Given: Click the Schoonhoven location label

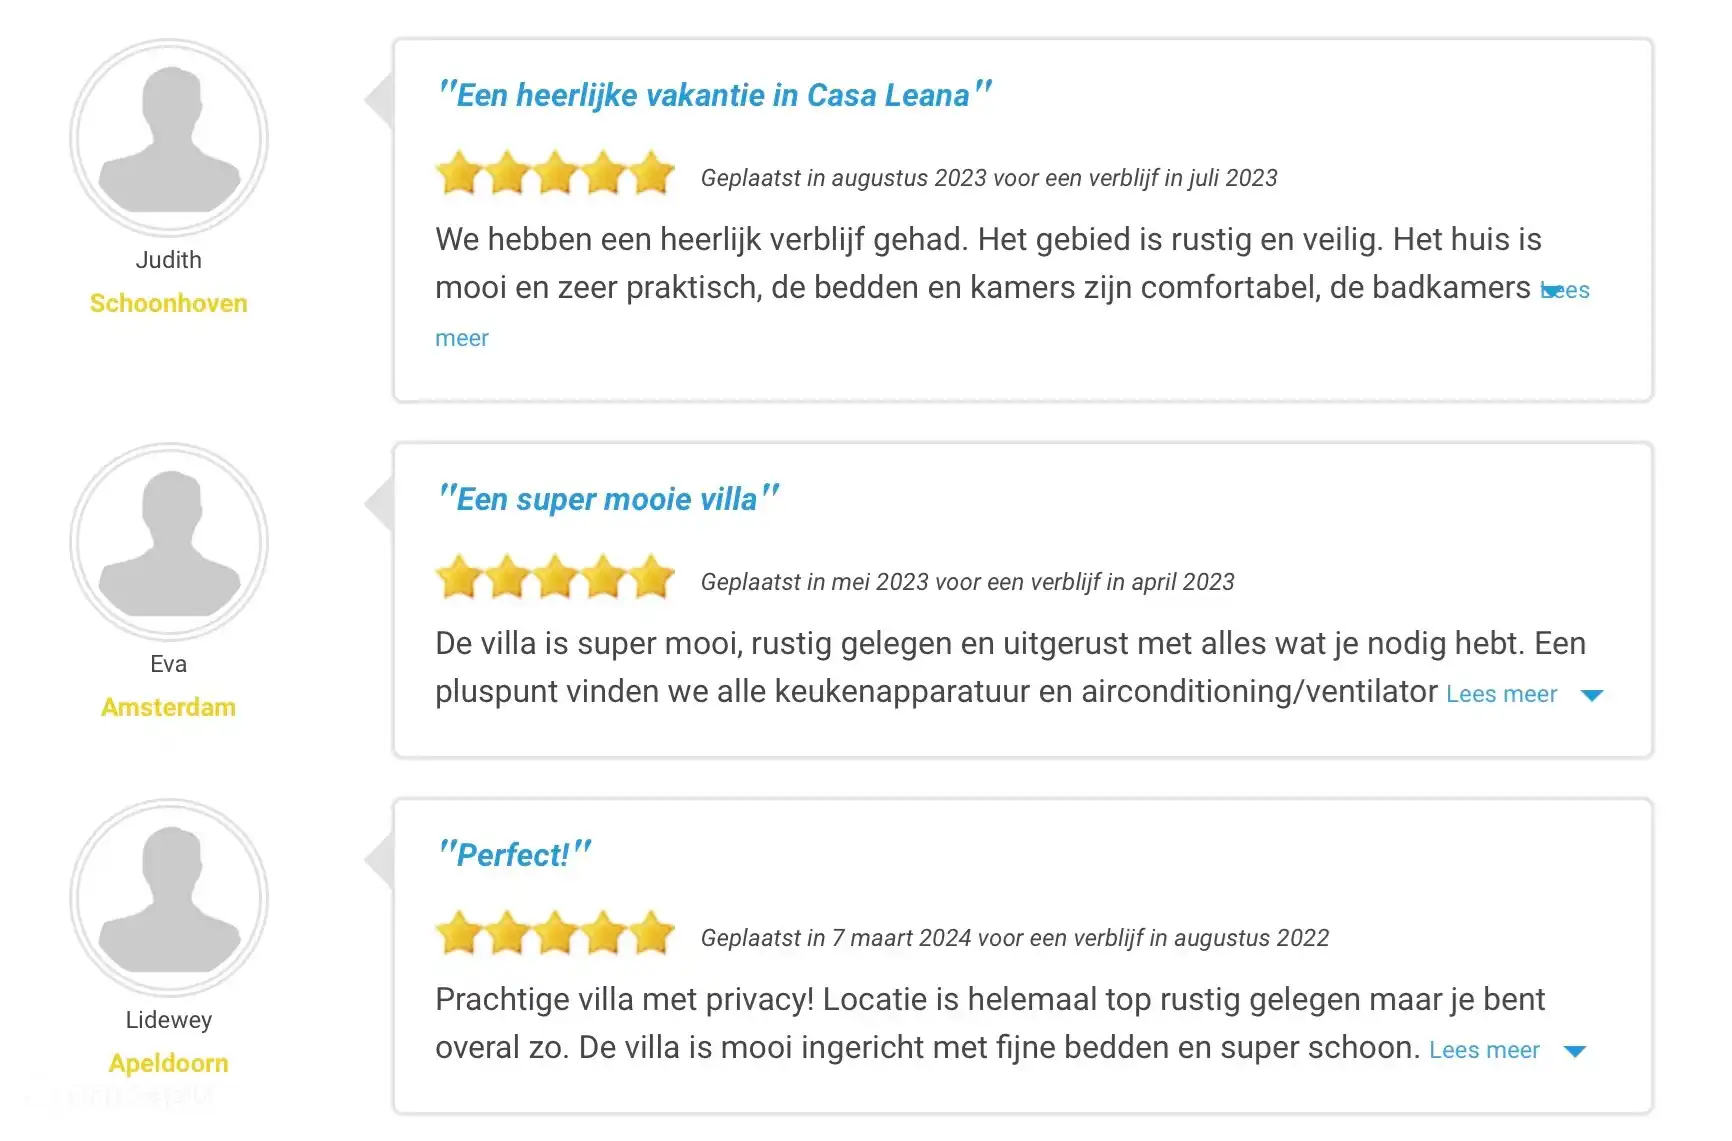Looking at the screenshot, I should (169, 303).
